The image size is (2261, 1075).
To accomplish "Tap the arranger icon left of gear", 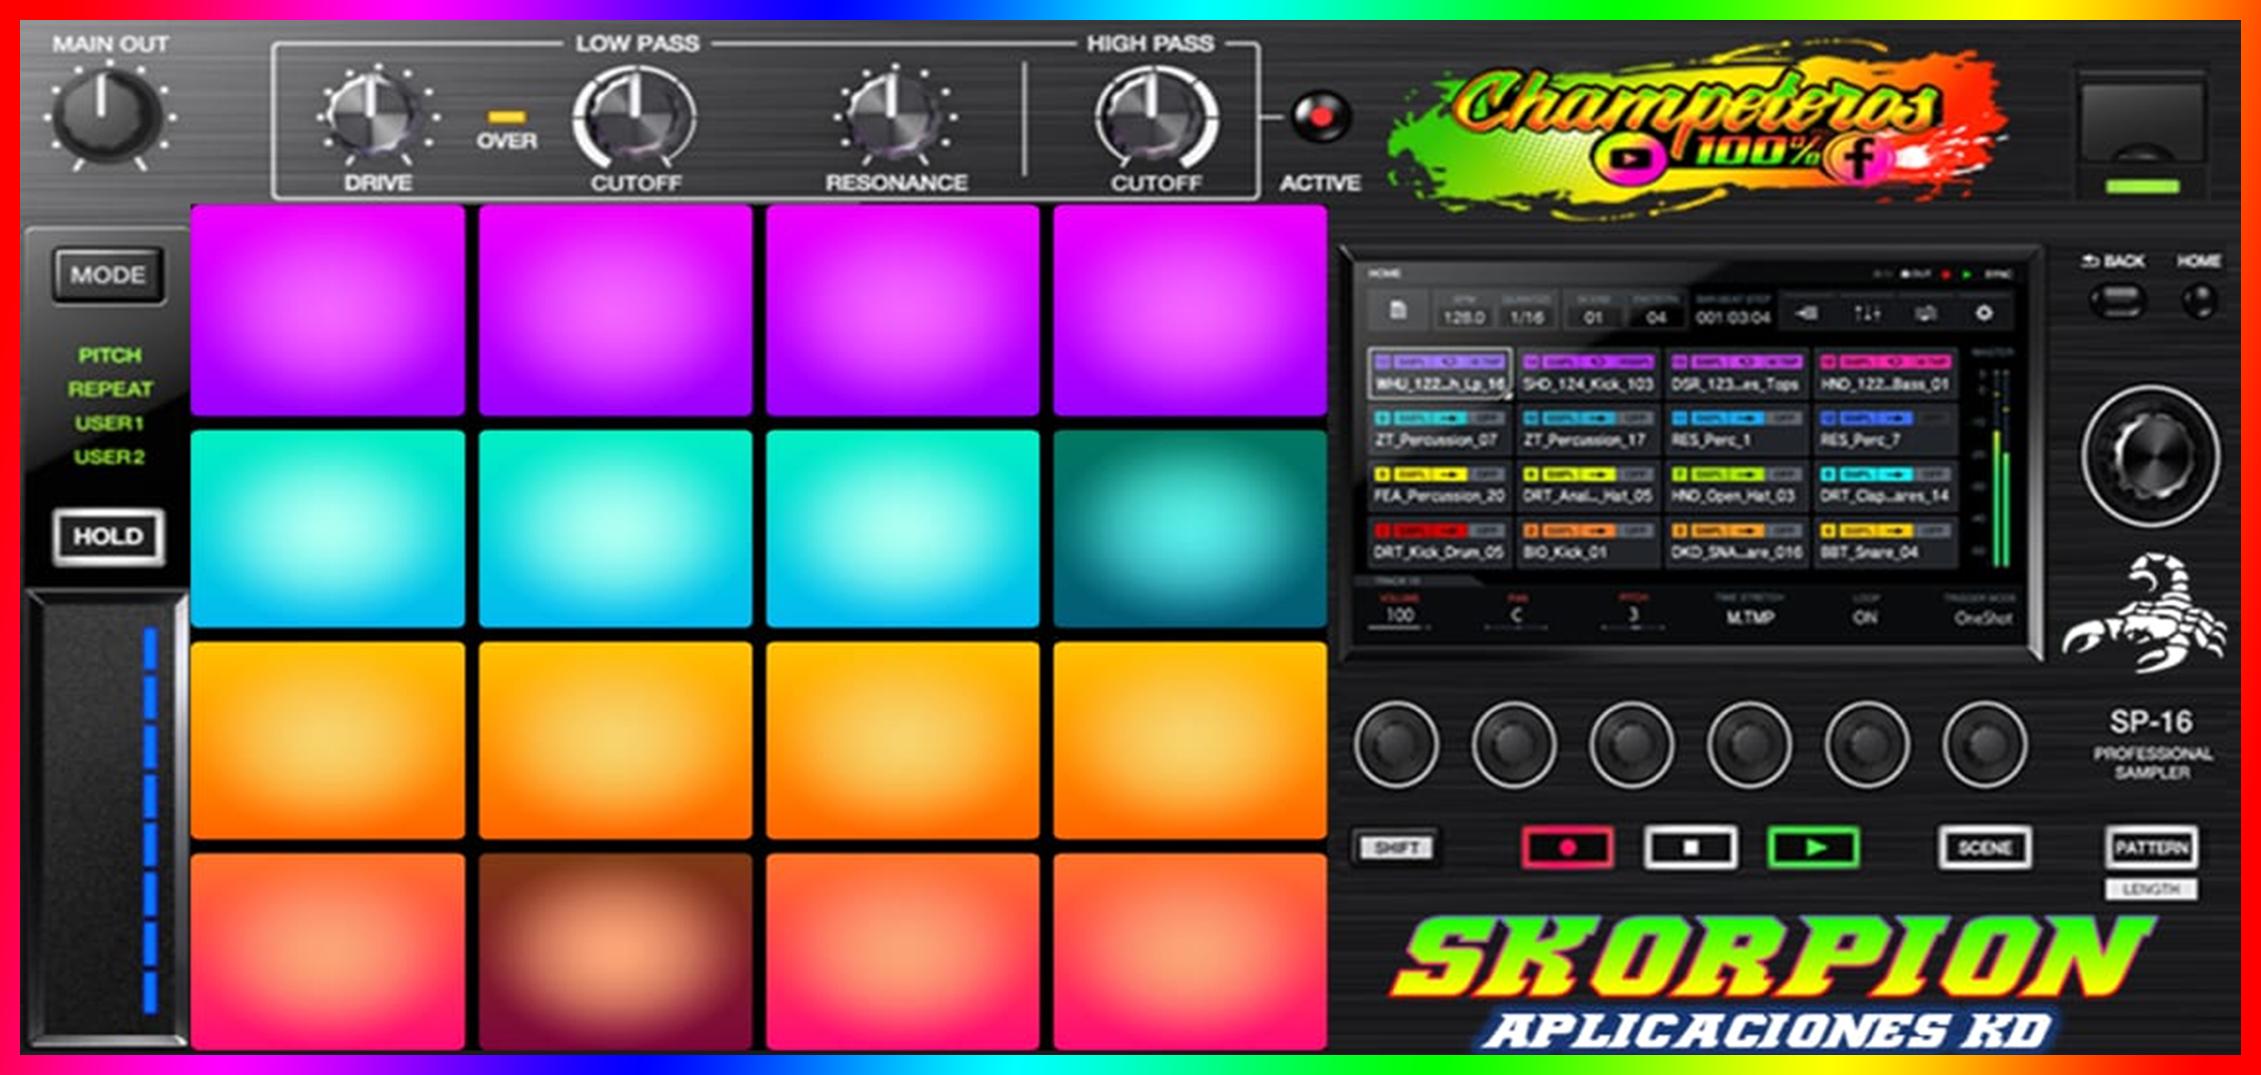I will (x=1925, y=314).
